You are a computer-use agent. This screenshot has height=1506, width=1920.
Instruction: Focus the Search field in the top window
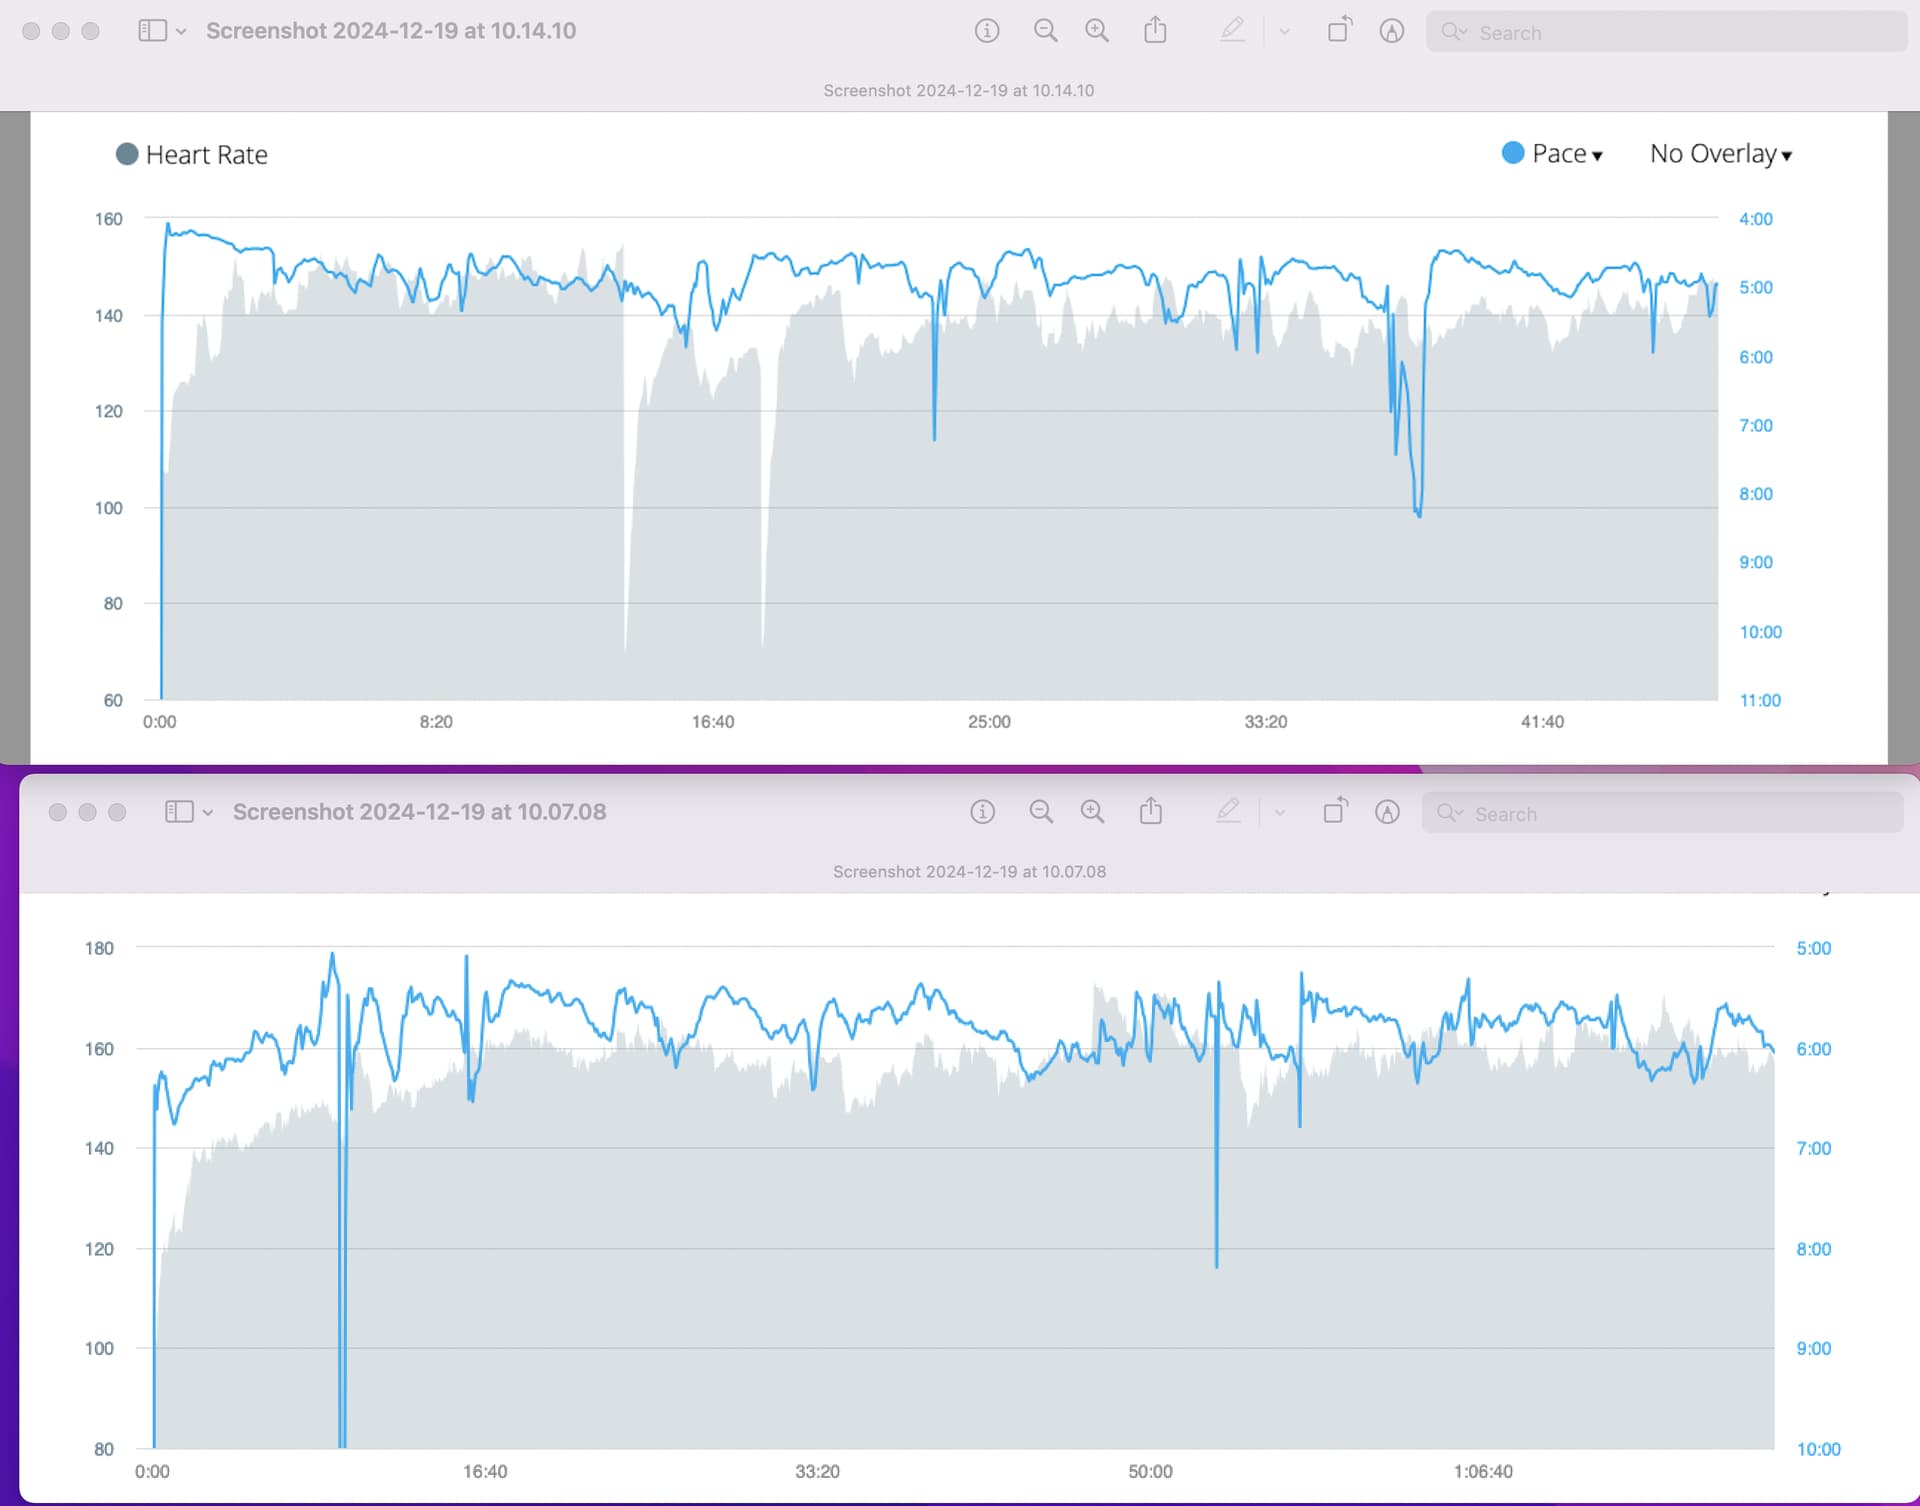pos(1666,32)
